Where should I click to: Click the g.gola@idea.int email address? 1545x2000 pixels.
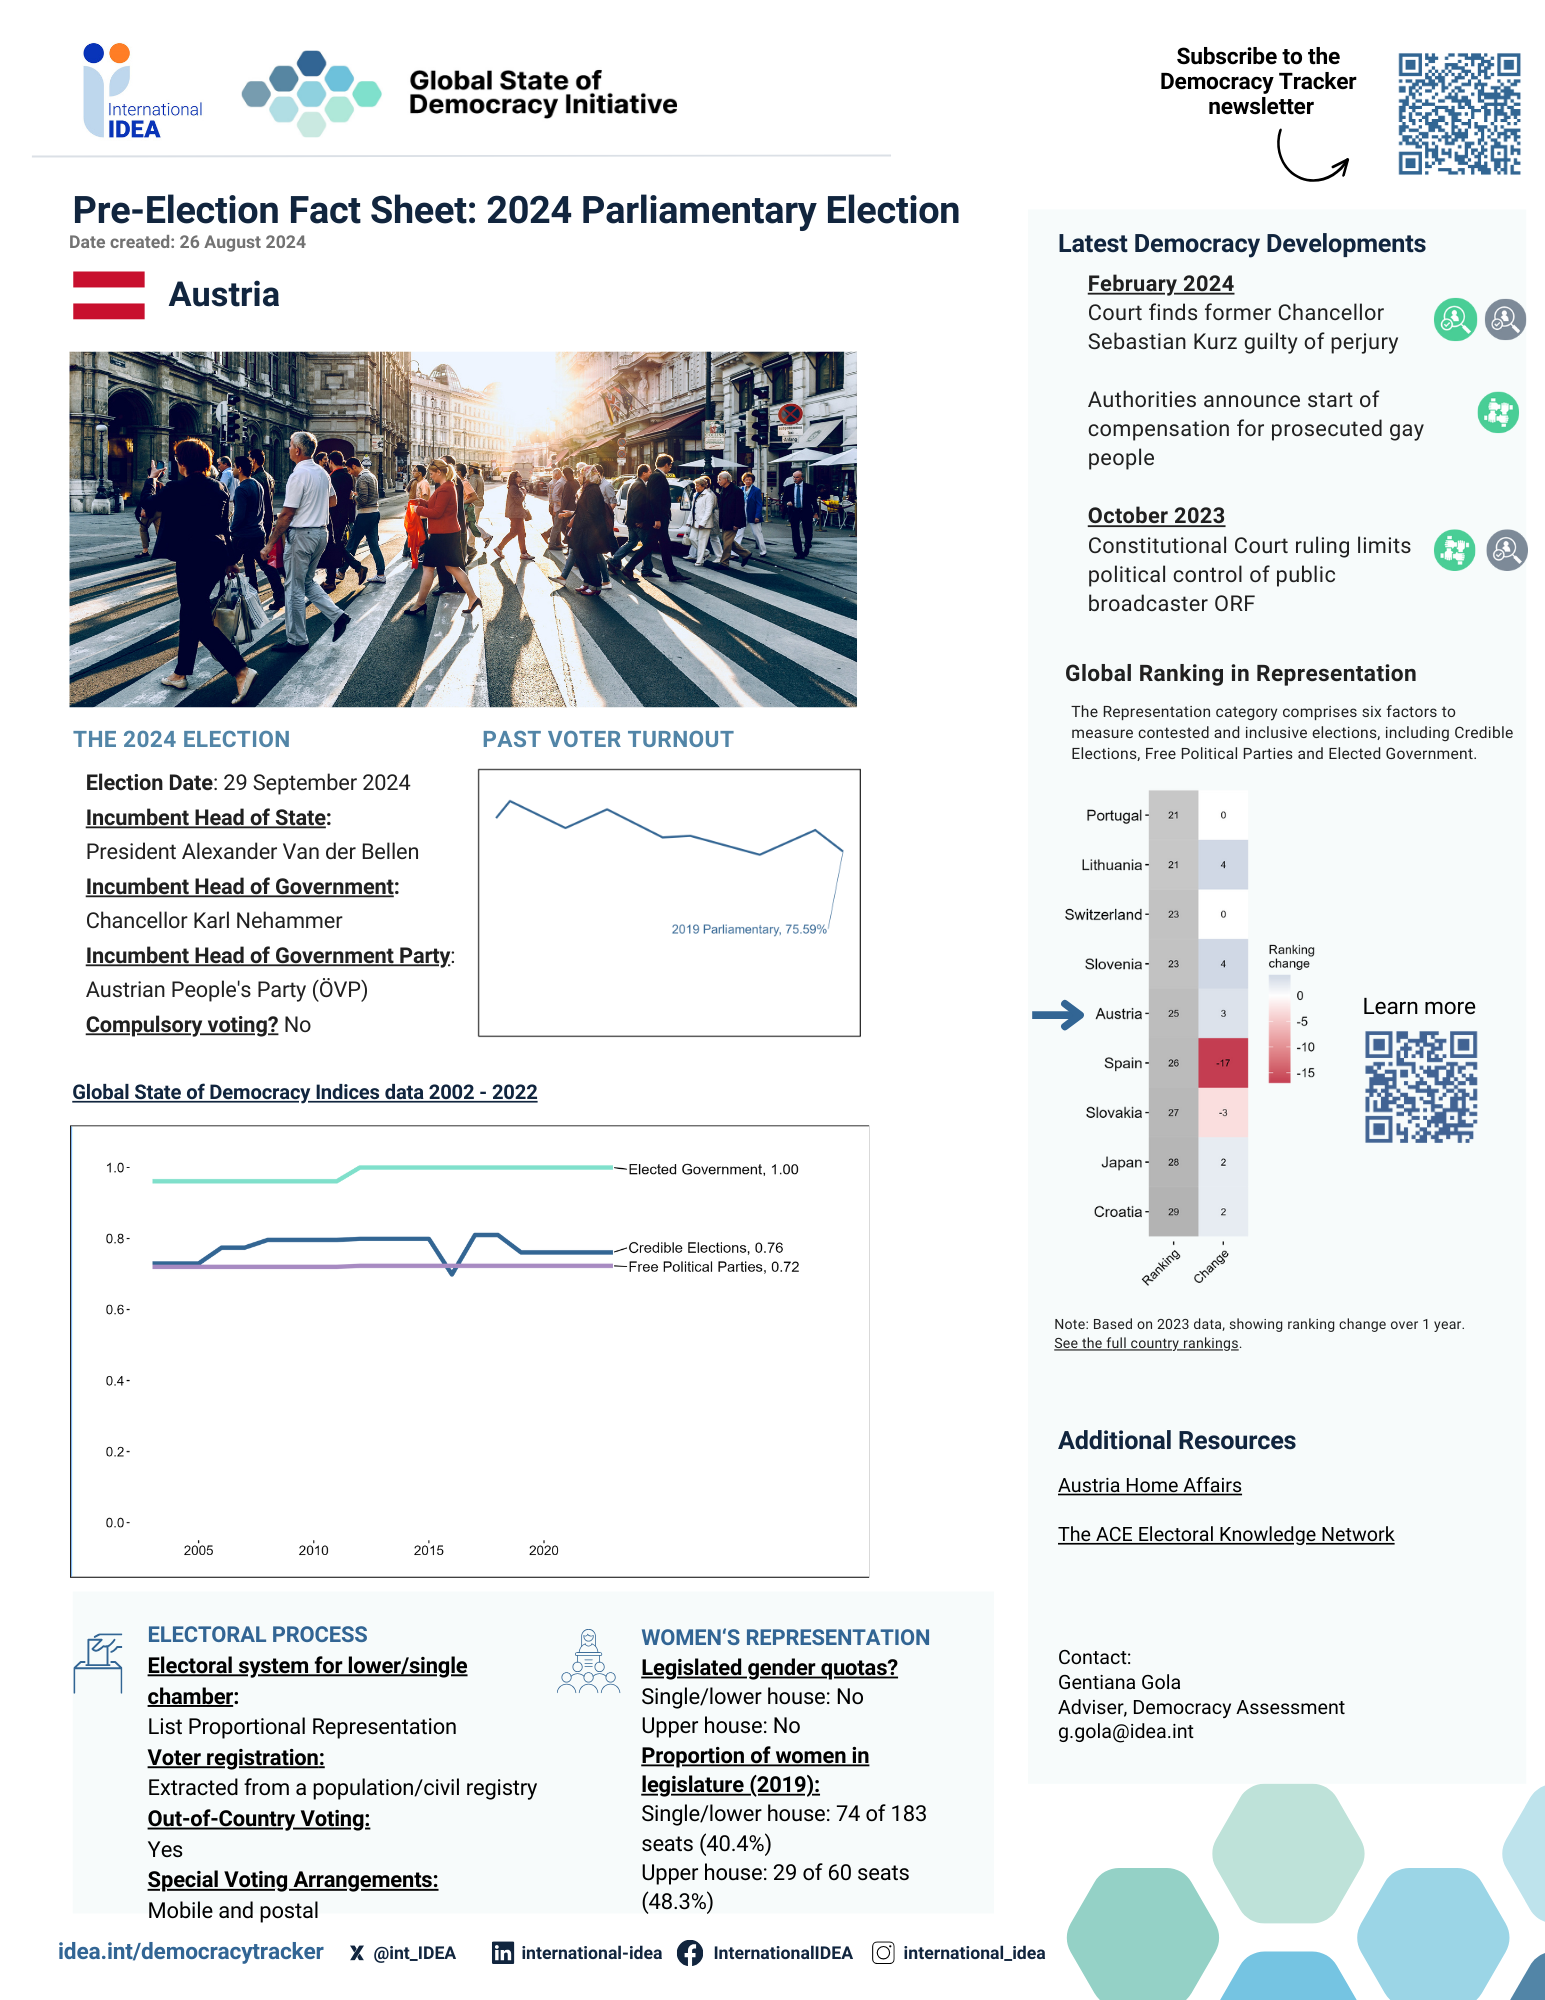coord(1126,1732)
